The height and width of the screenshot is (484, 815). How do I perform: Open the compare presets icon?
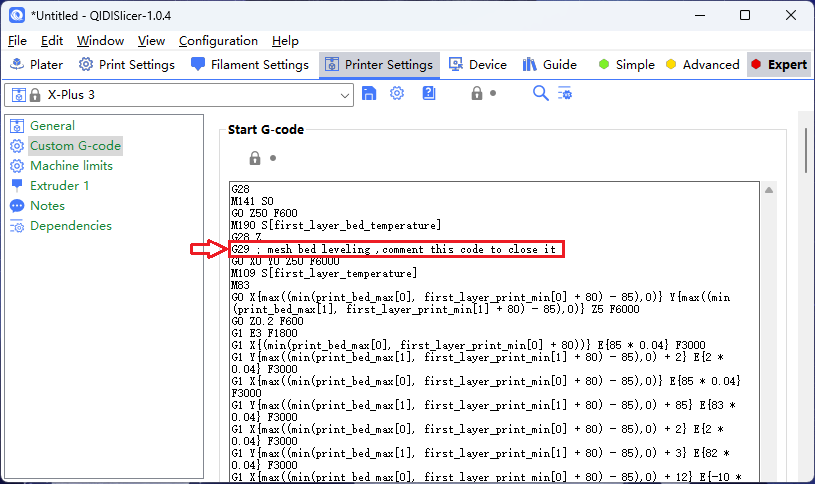pyautogui.click(x=565, y=93)
